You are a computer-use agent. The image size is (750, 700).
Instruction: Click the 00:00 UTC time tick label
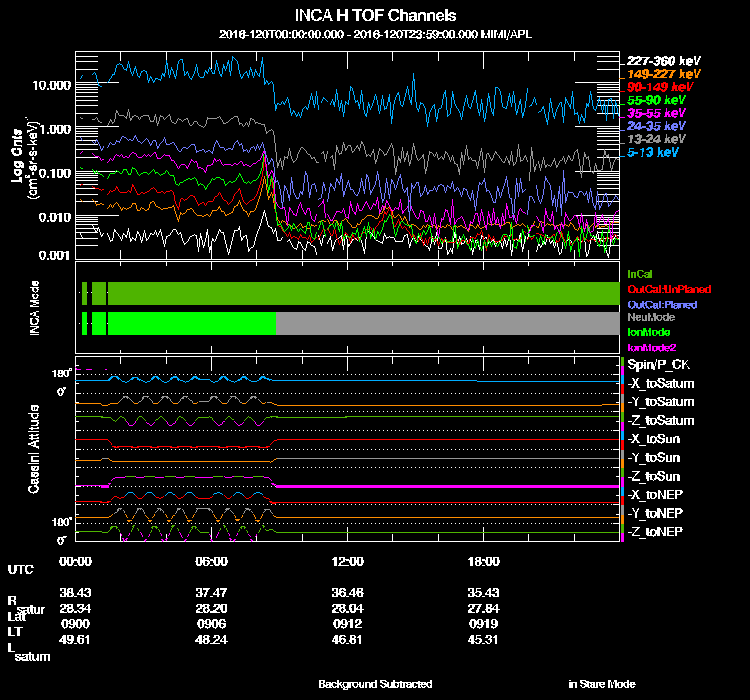click(75, 561)
